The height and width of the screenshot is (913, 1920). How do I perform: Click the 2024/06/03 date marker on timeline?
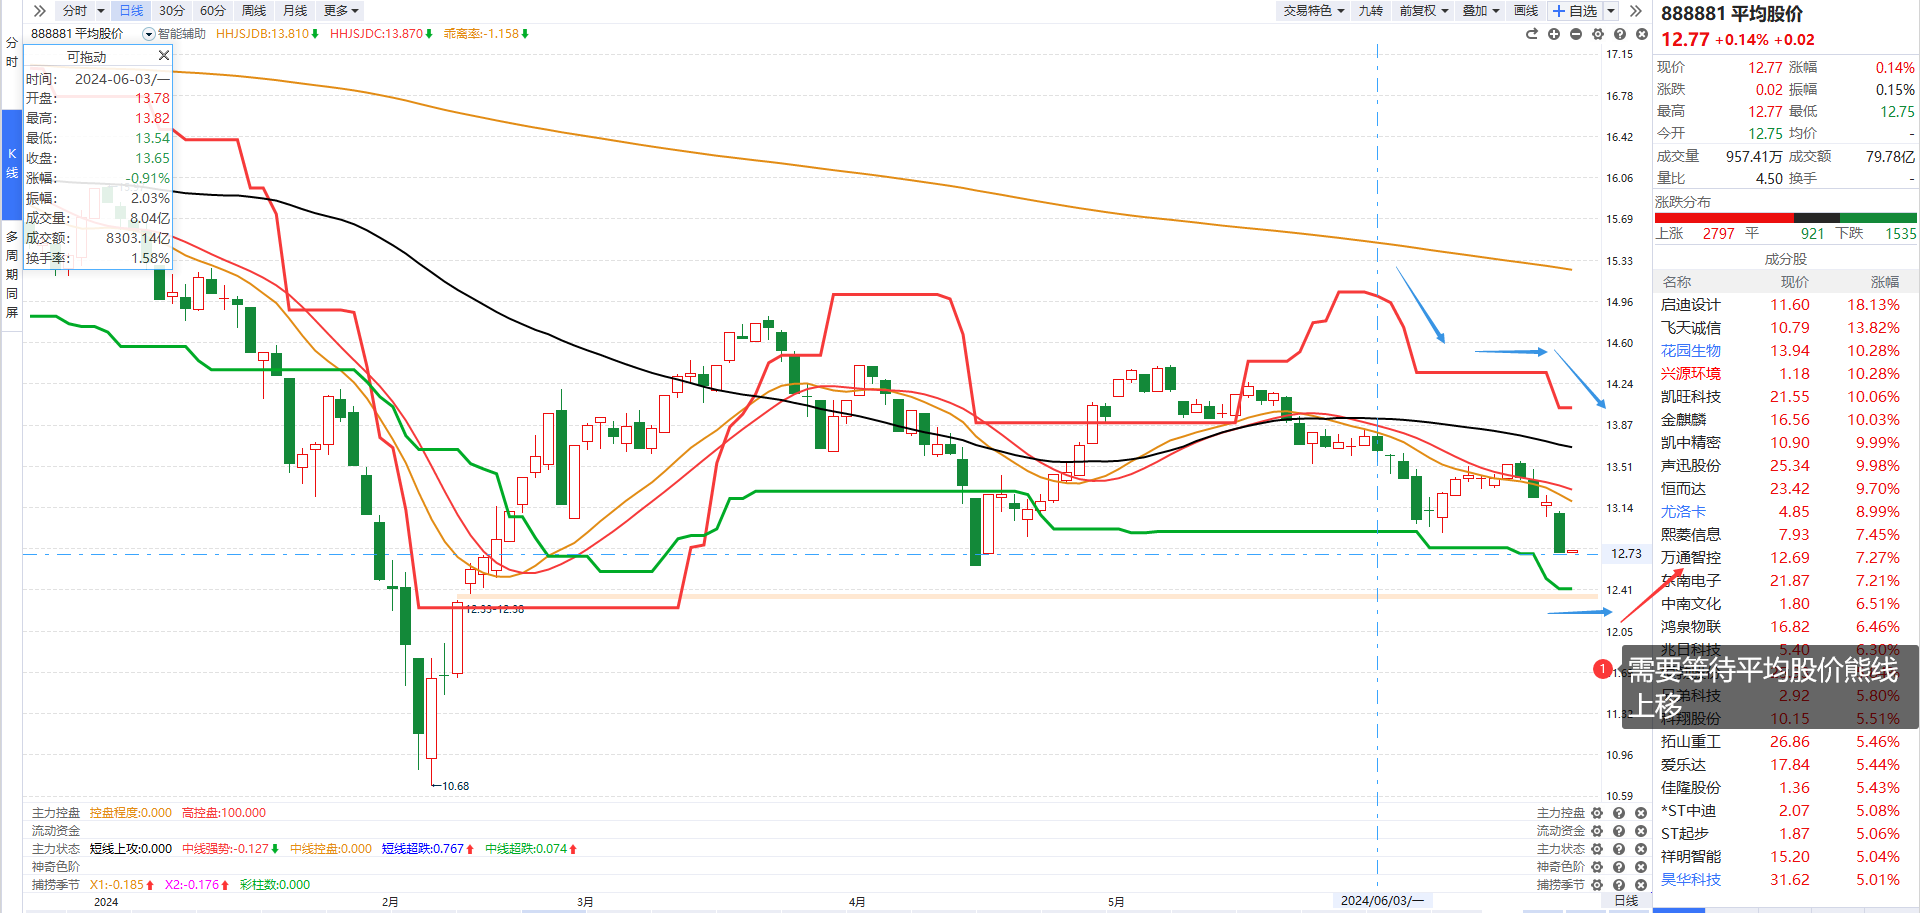point(1382,901)
